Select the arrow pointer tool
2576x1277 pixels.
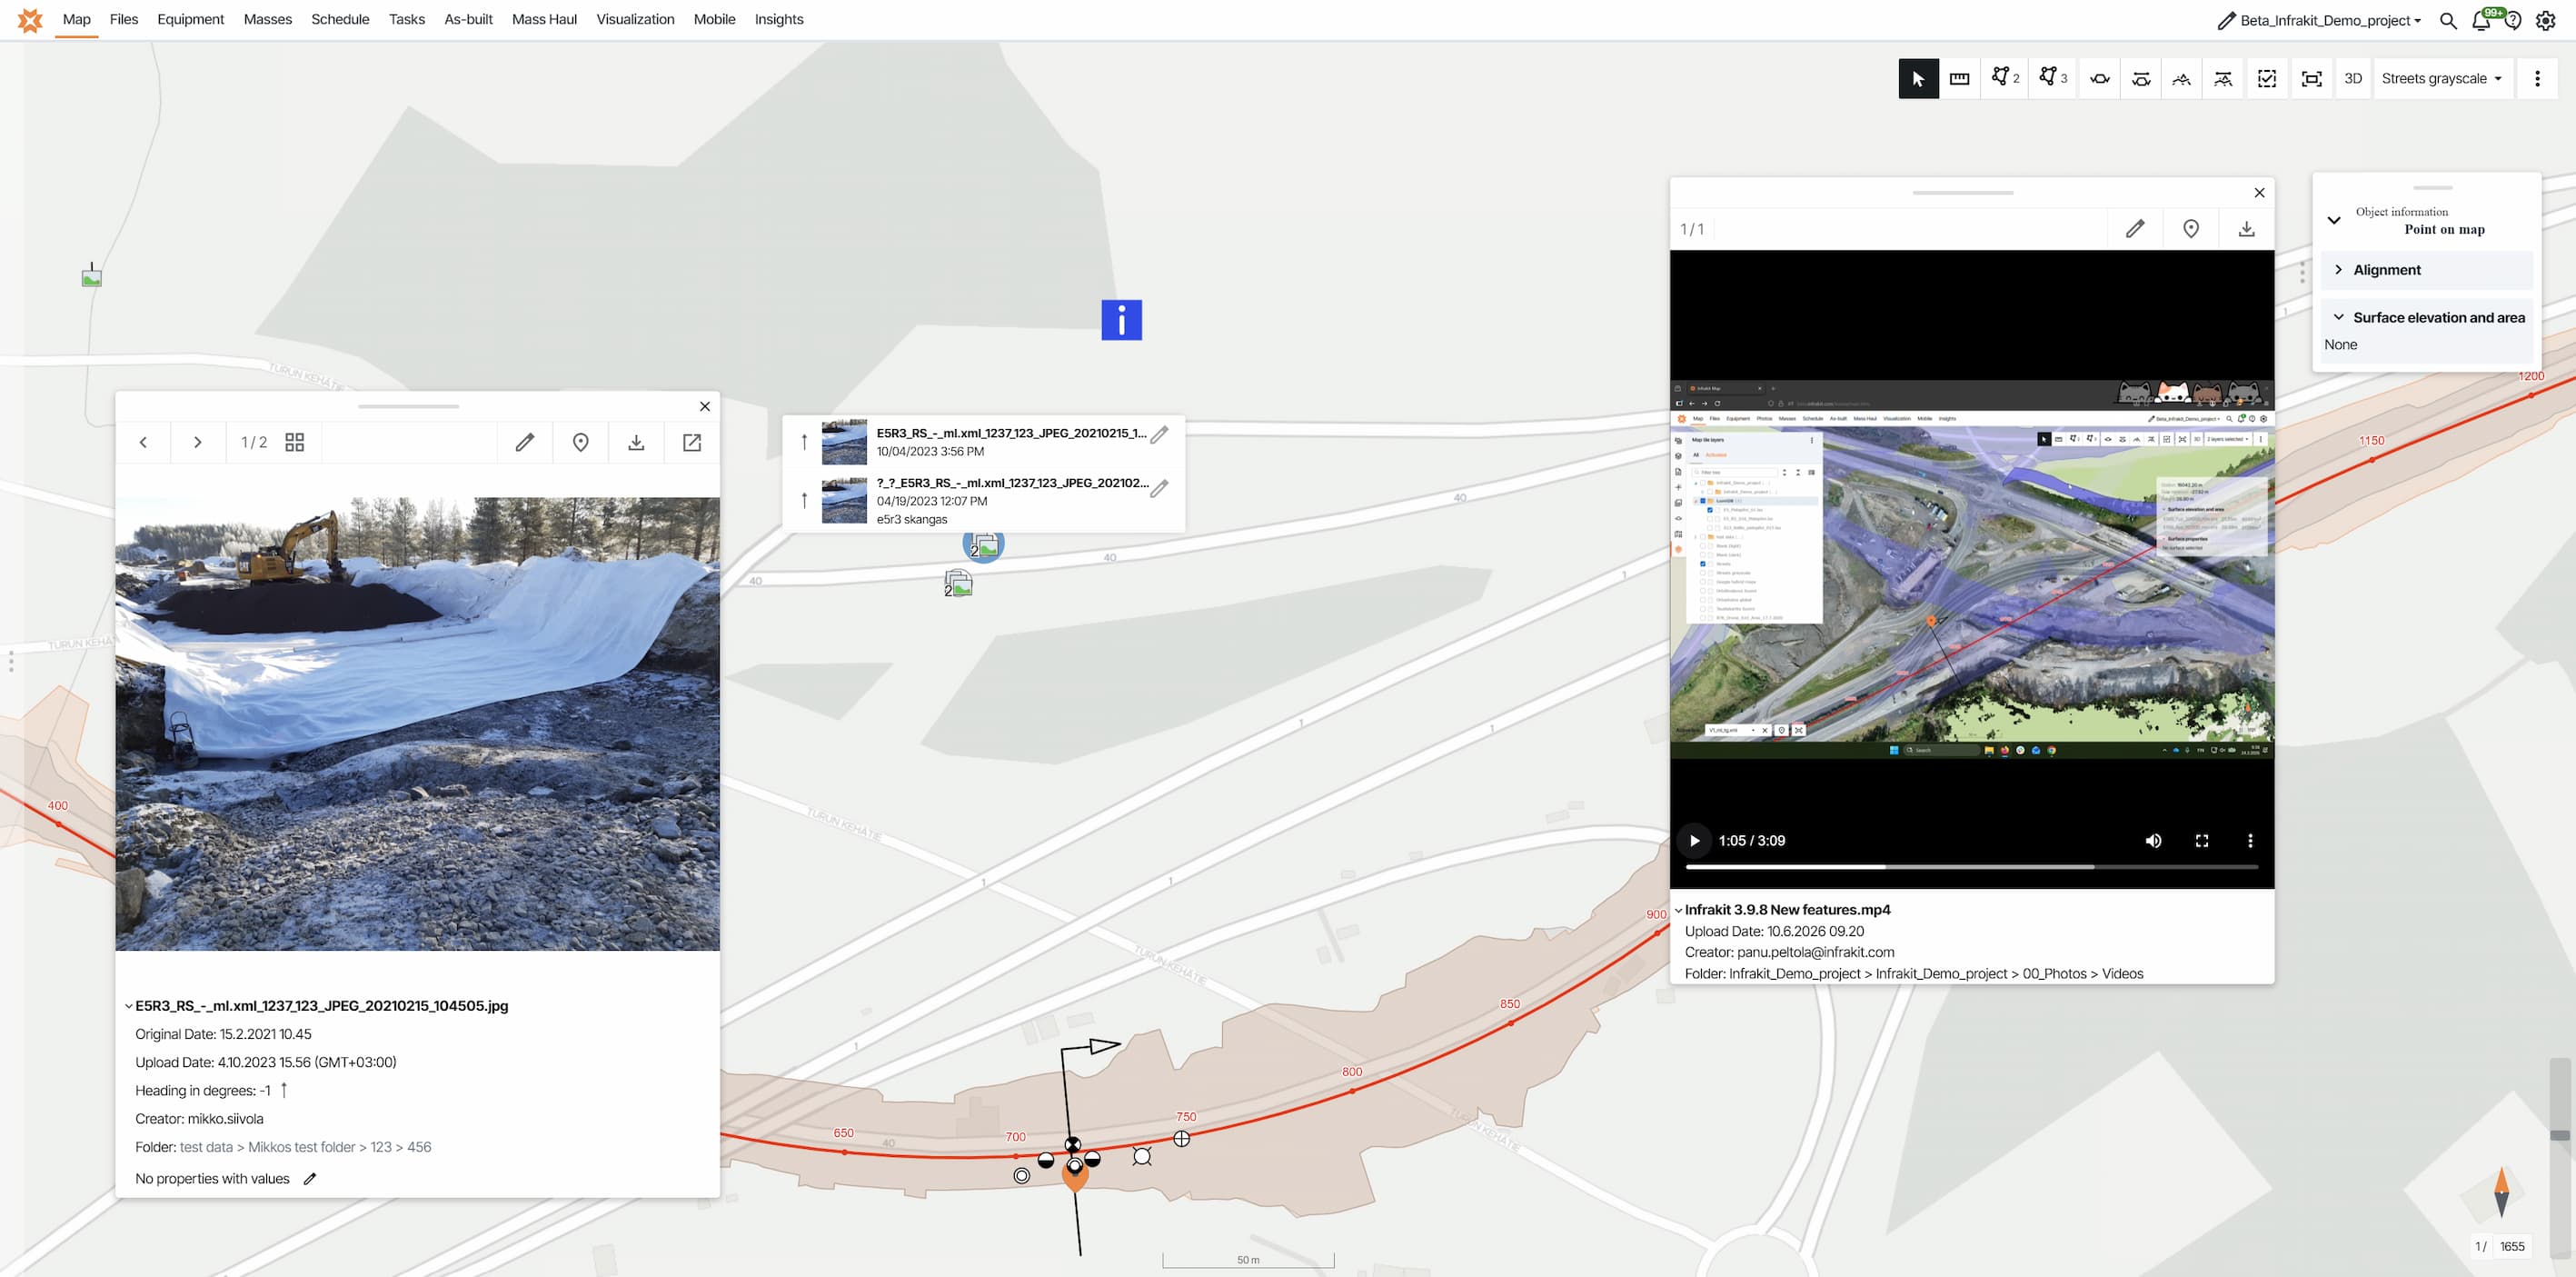coord(1918,79)
